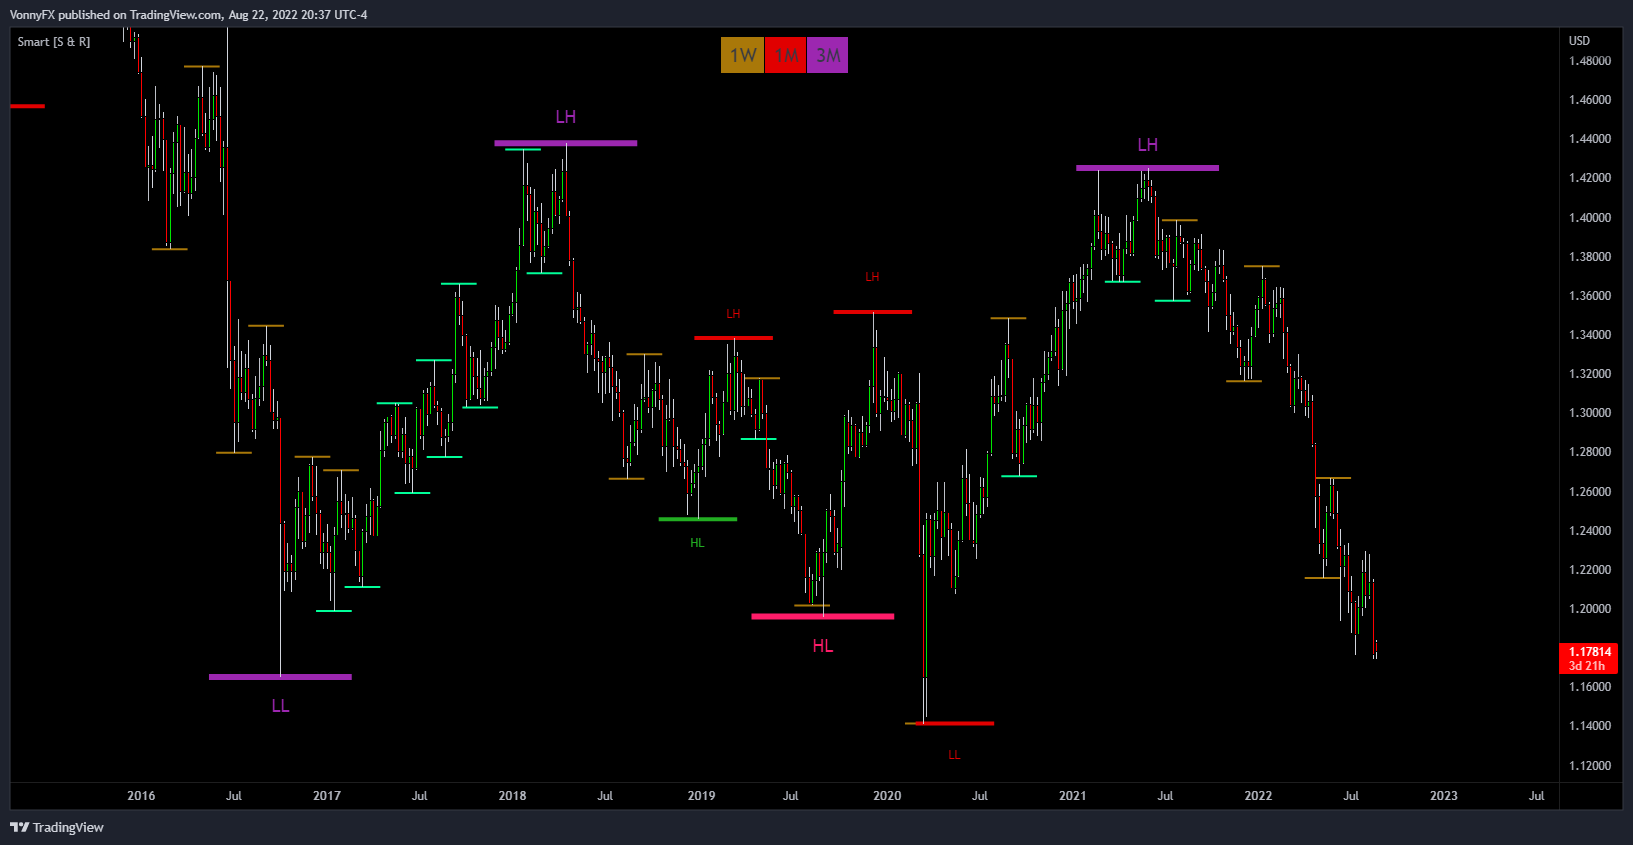The width and height of the screenshot is (1633, 845).
Task: Click the red support line at 1.14
Action: 955,723
